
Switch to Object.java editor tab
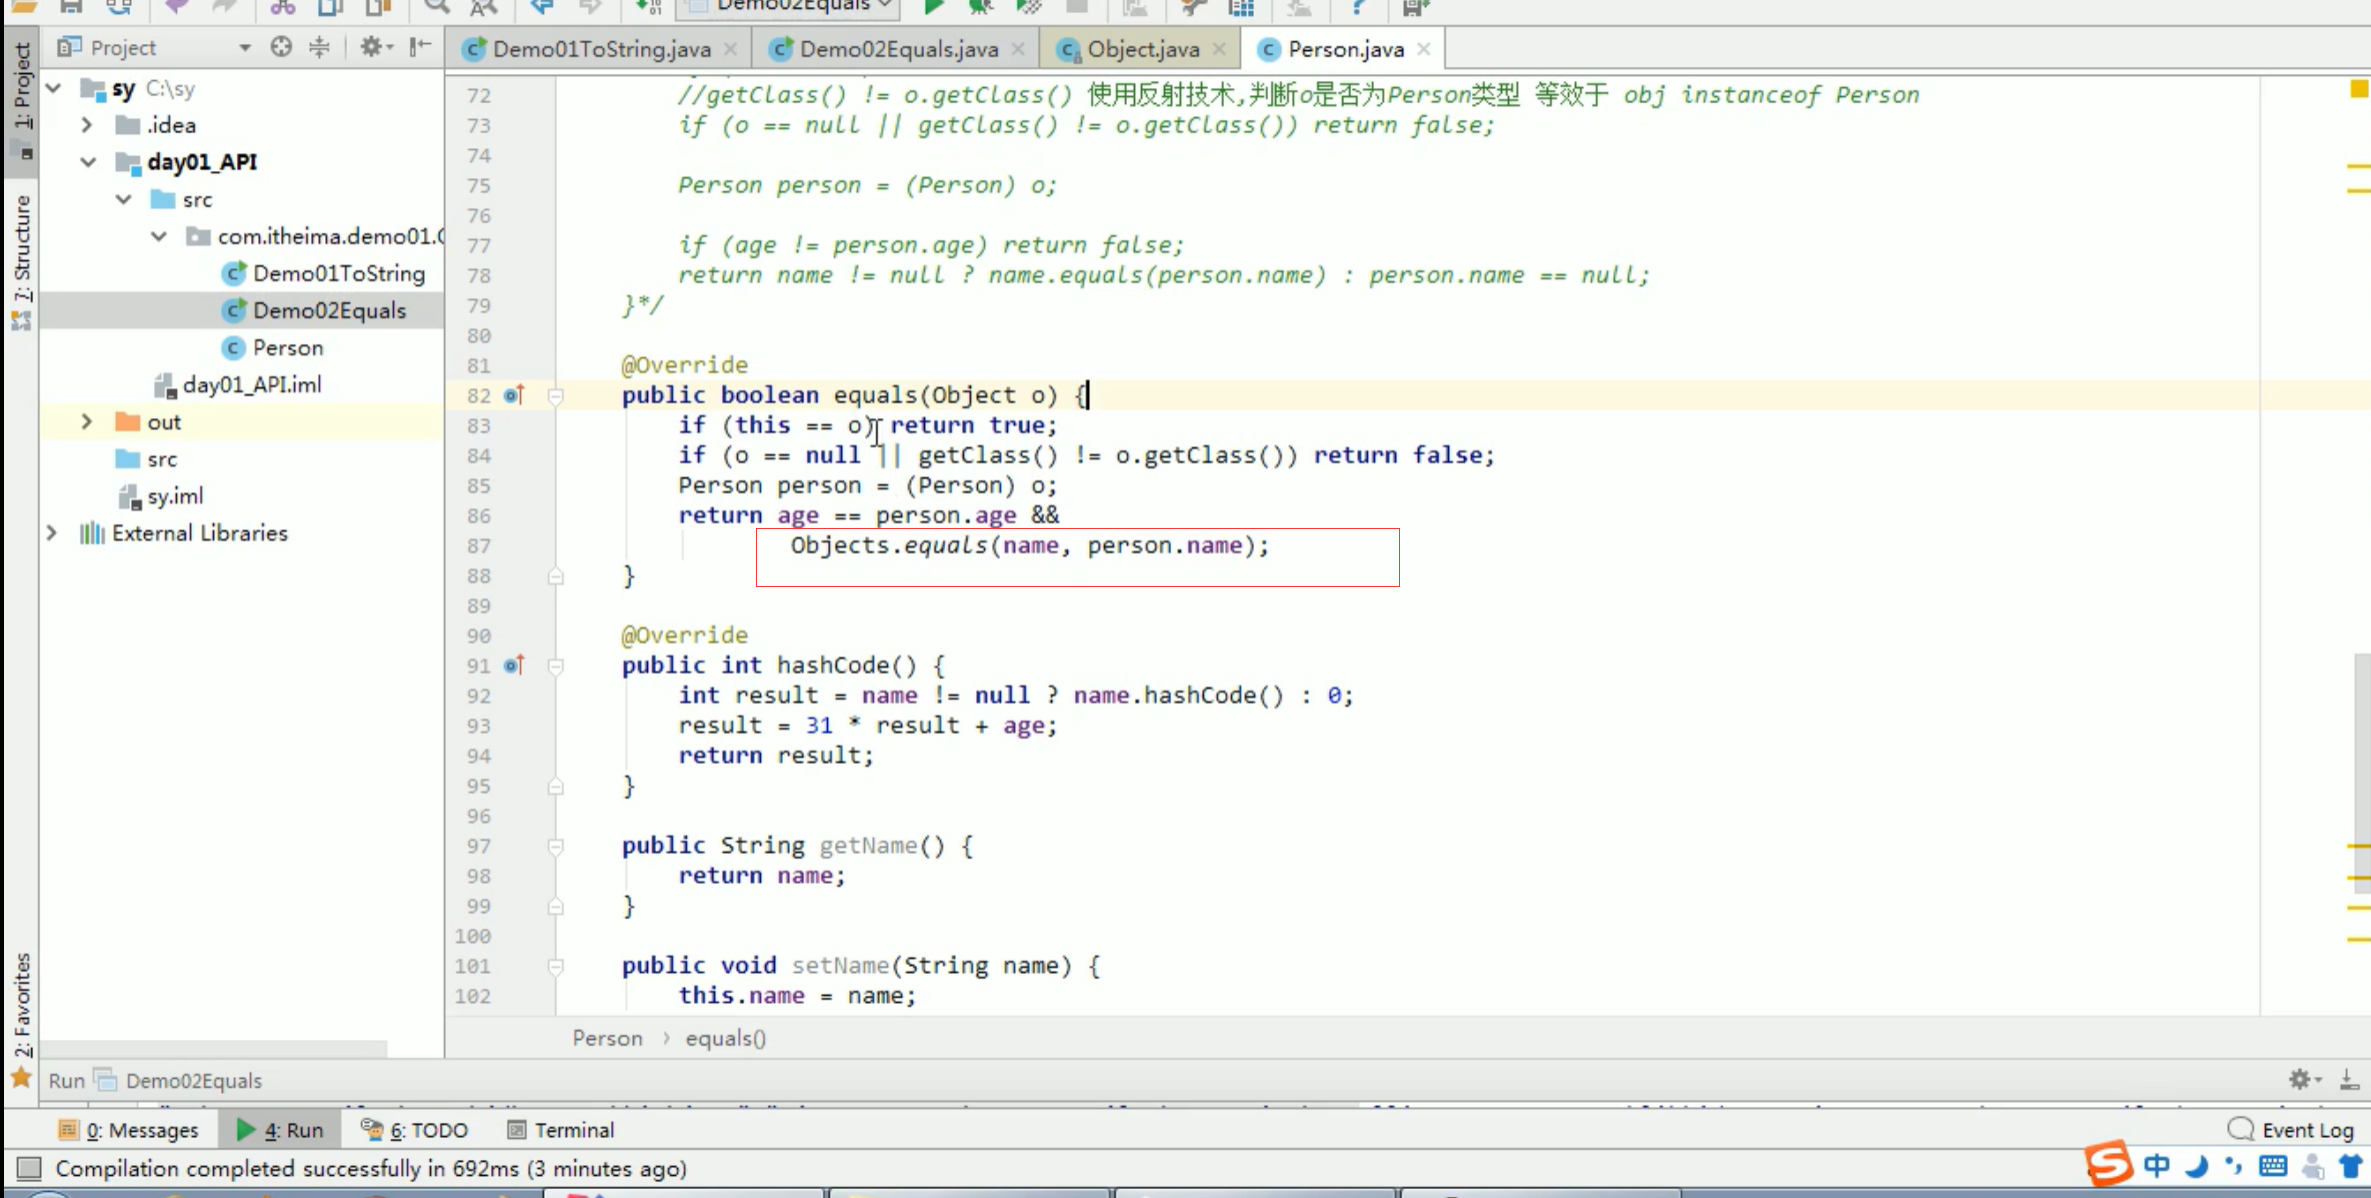[1142, 49]
